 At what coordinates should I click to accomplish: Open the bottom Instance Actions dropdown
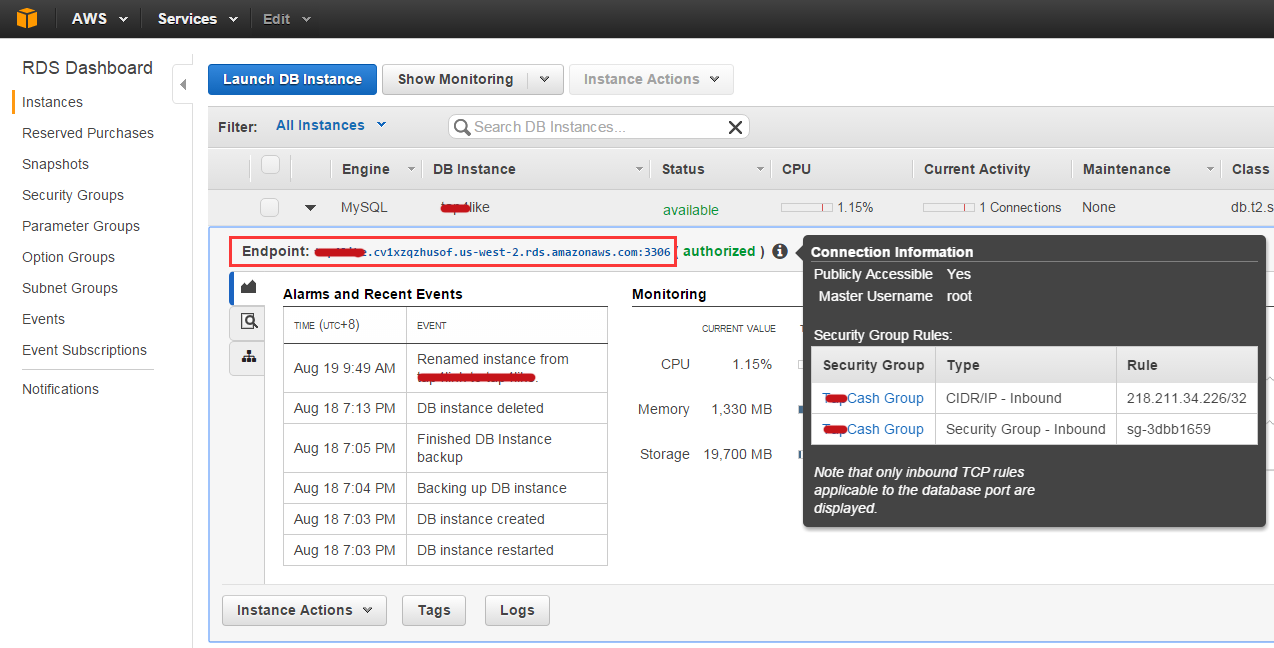pyautogui.click(x=304, y=610)
